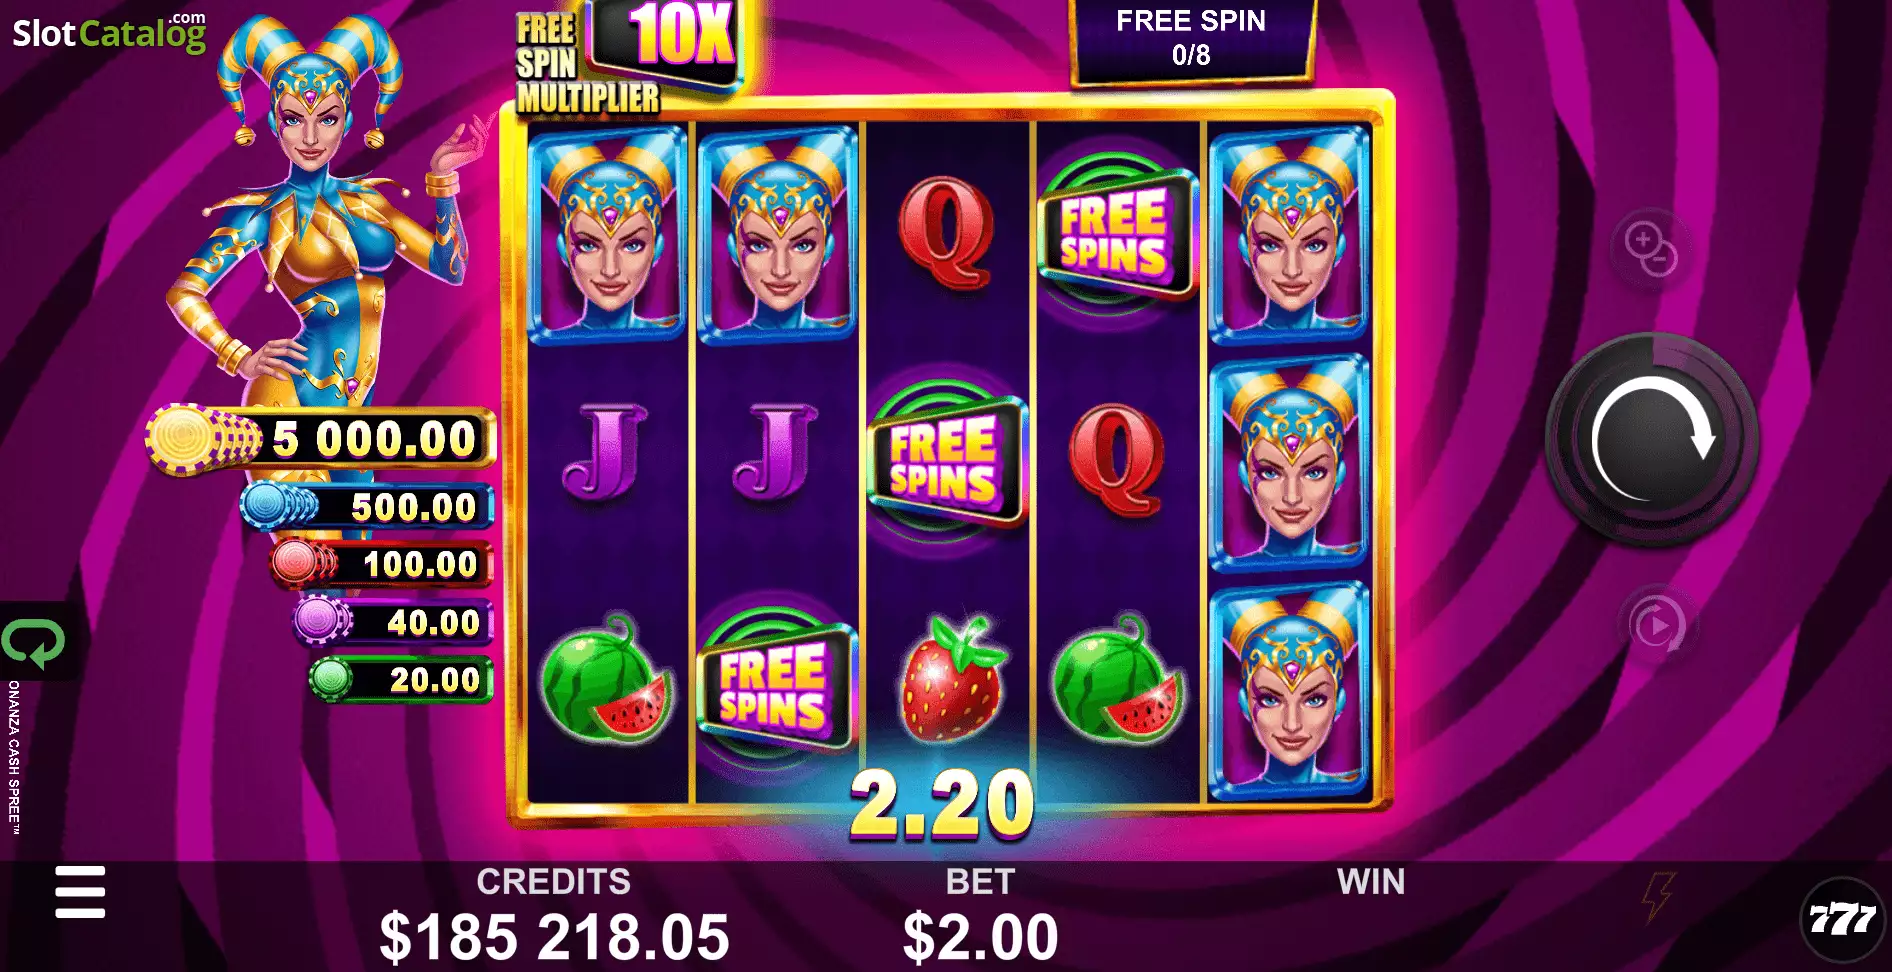Select the 20.00 green chip jackpot
This screenshot has height=972, width=1892.
pos(401,680)
